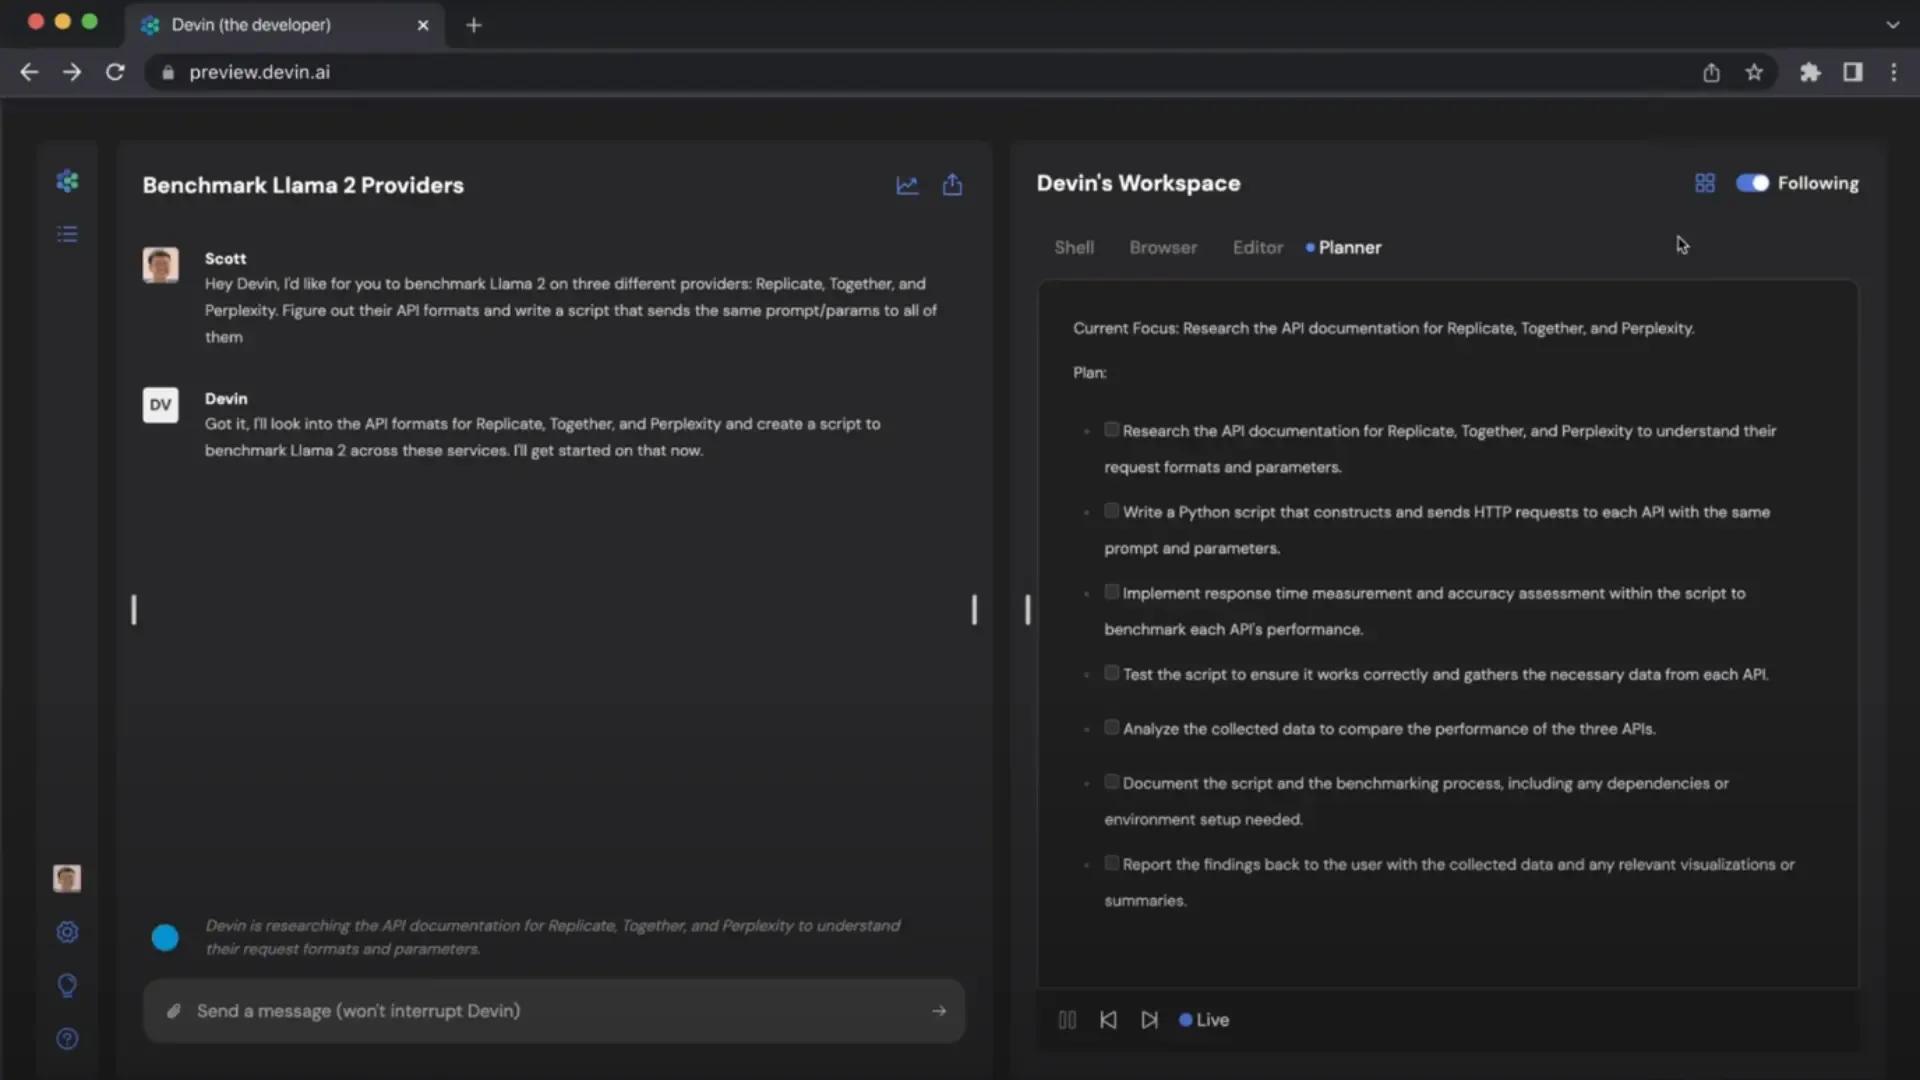The height and width of the screenshot is (1080, 1920).
Task: Click the lightbulb icon in sidebar
Action: 67,986
